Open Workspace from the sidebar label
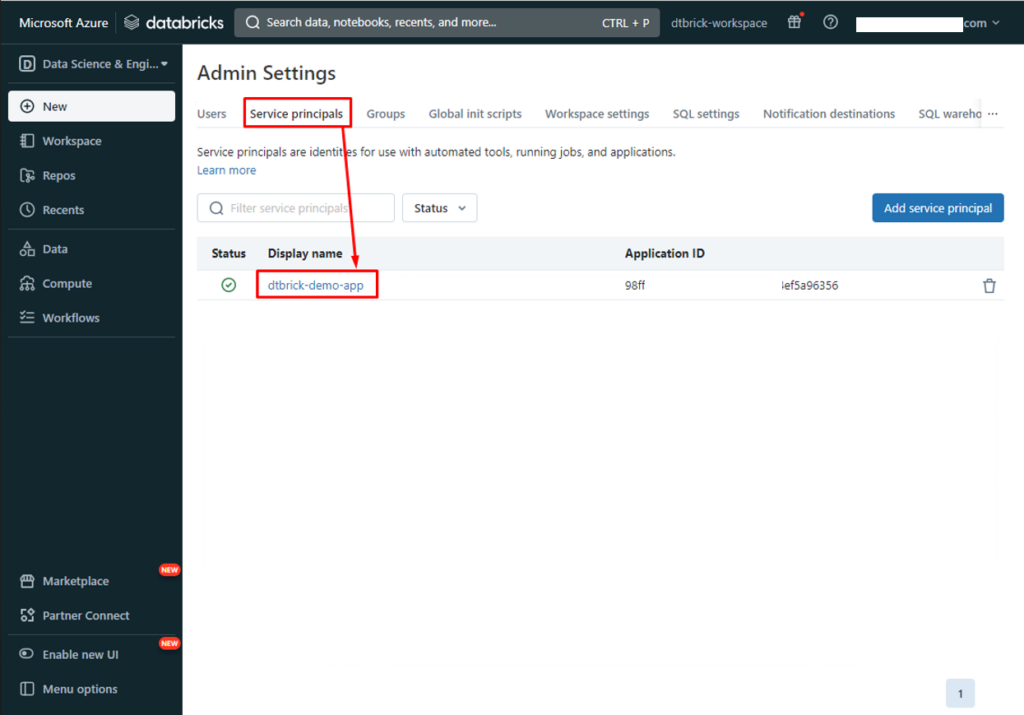The height and width of the screenshot is (715, 1024). [72, 141]
